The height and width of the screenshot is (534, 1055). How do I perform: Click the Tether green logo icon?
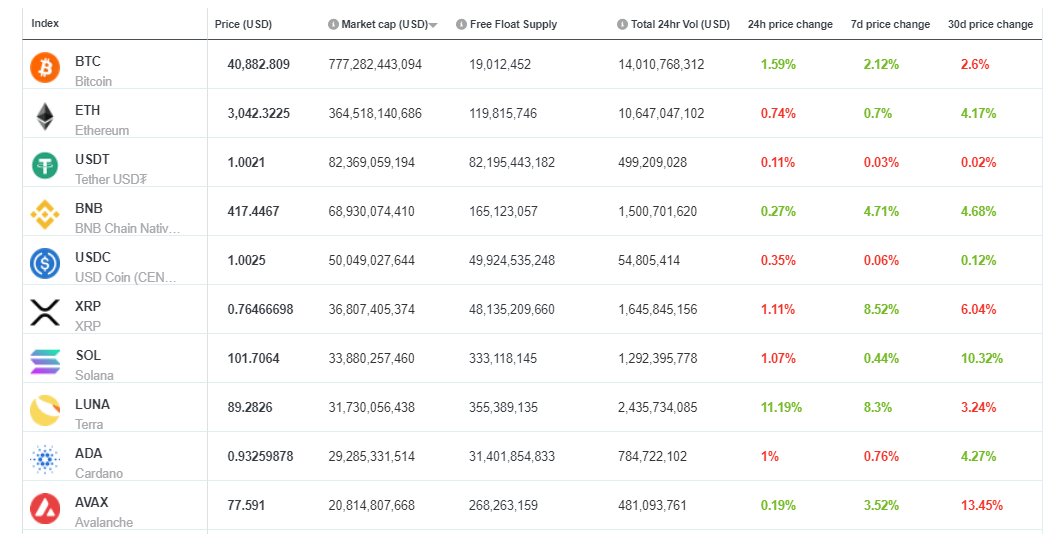(x=45, y=165)
